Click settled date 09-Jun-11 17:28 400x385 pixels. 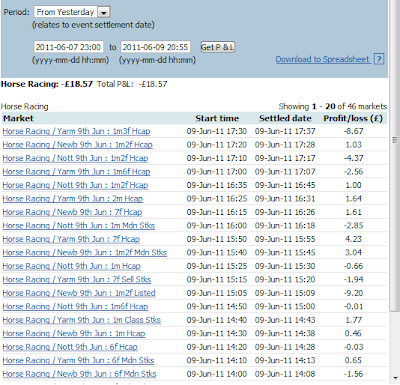pos(285,145)
